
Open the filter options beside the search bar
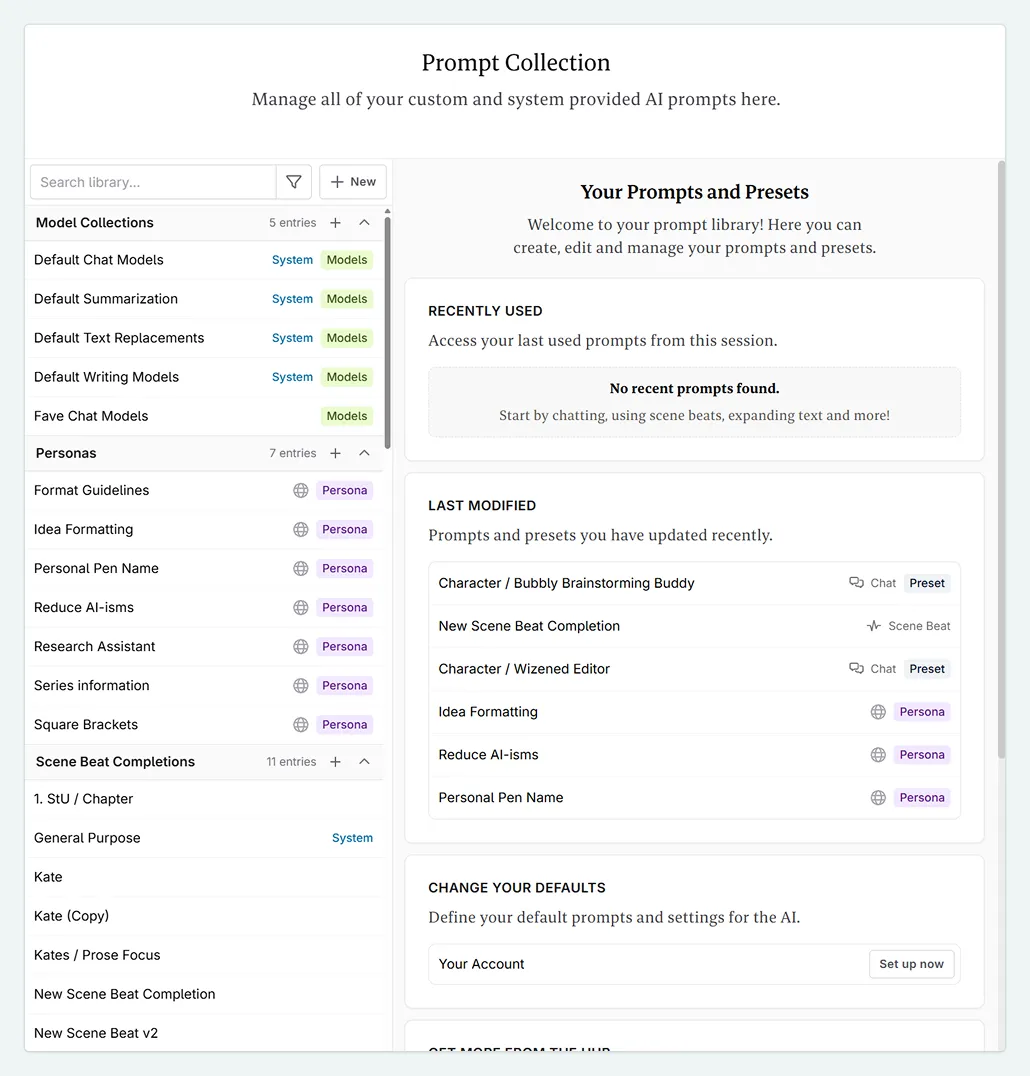(294, 181)
